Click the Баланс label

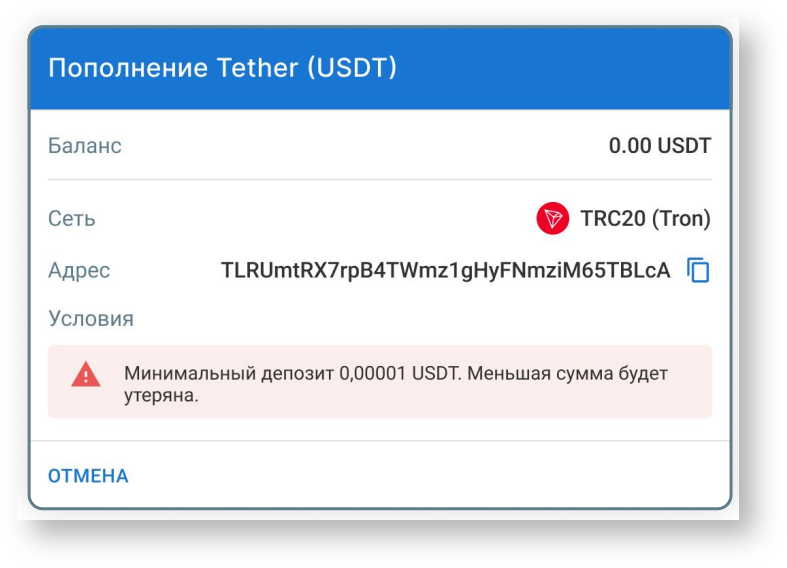[85, 146]
